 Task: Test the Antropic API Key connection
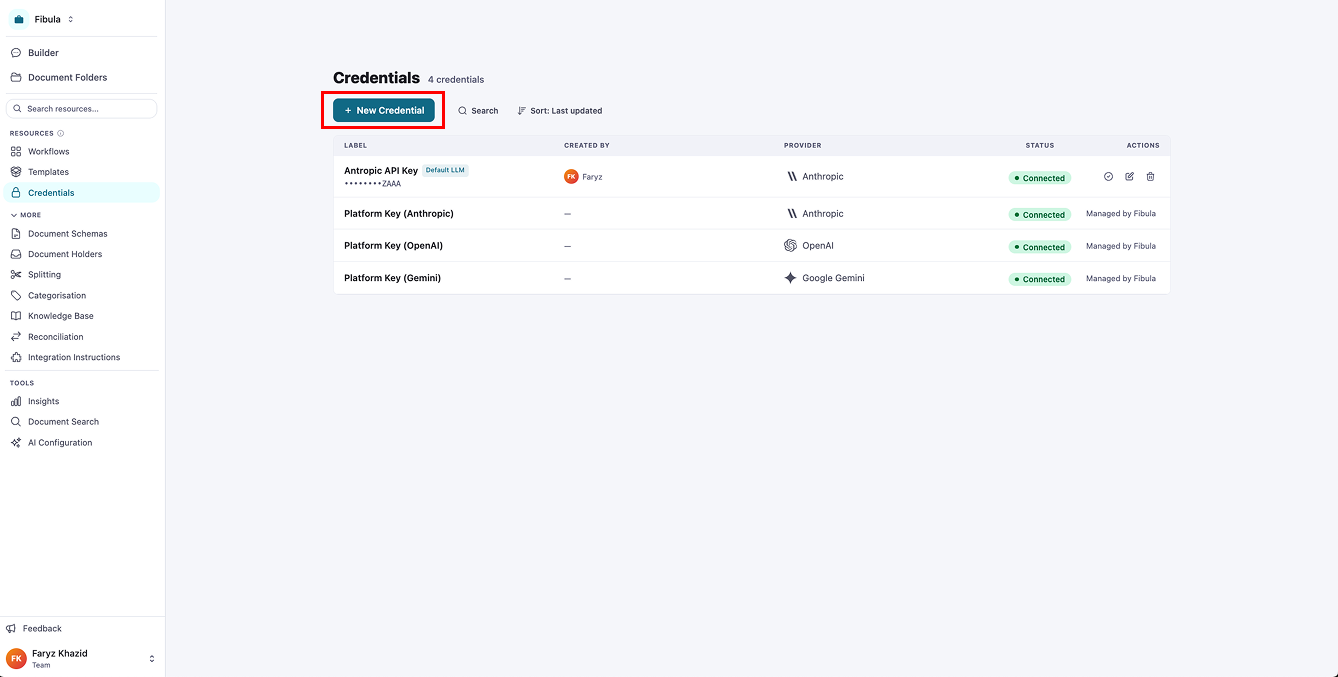(x=1108, y=176)
